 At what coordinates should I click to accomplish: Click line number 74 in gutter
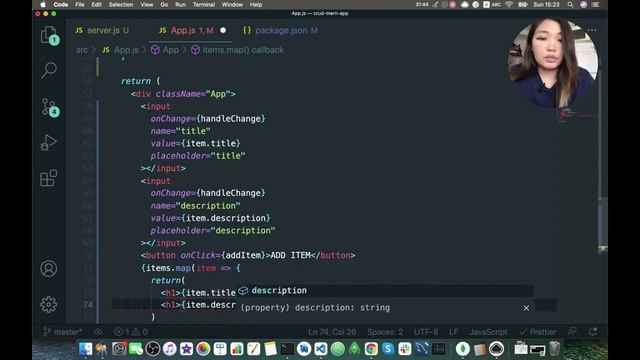pyautogui.click(x=87, y=305)
